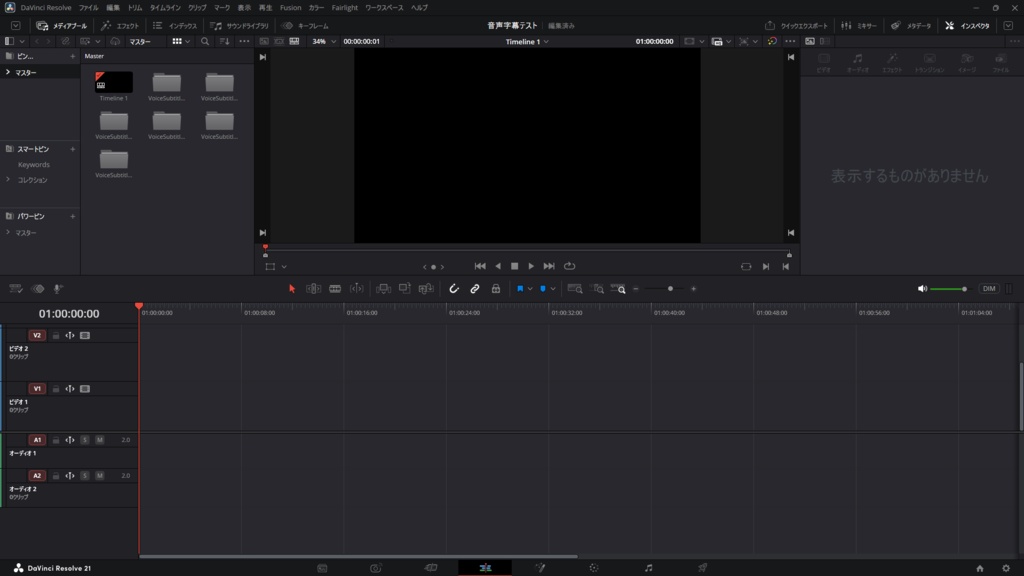Open the Sound Library panel

click(240, 25)
